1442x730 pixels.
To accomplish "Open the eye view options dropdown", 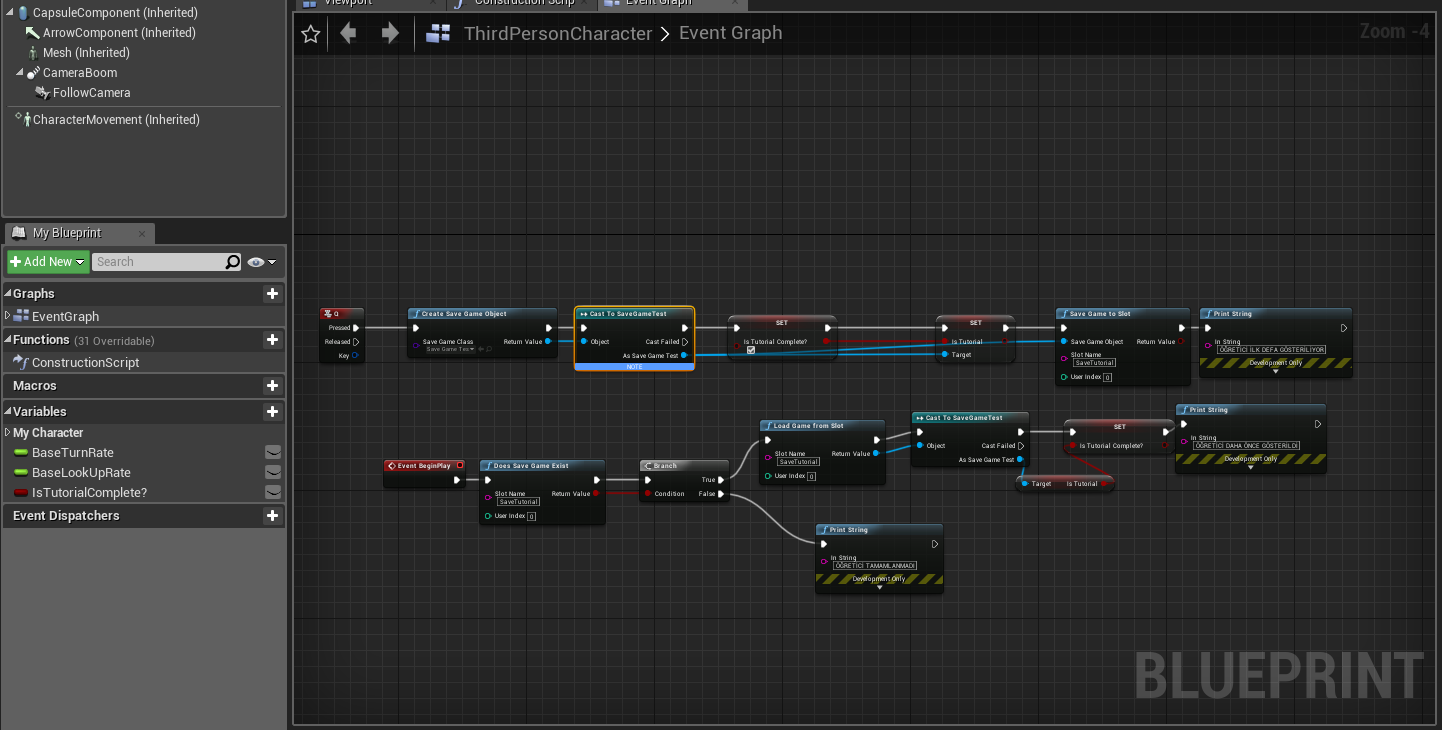I will pos(262,262).
